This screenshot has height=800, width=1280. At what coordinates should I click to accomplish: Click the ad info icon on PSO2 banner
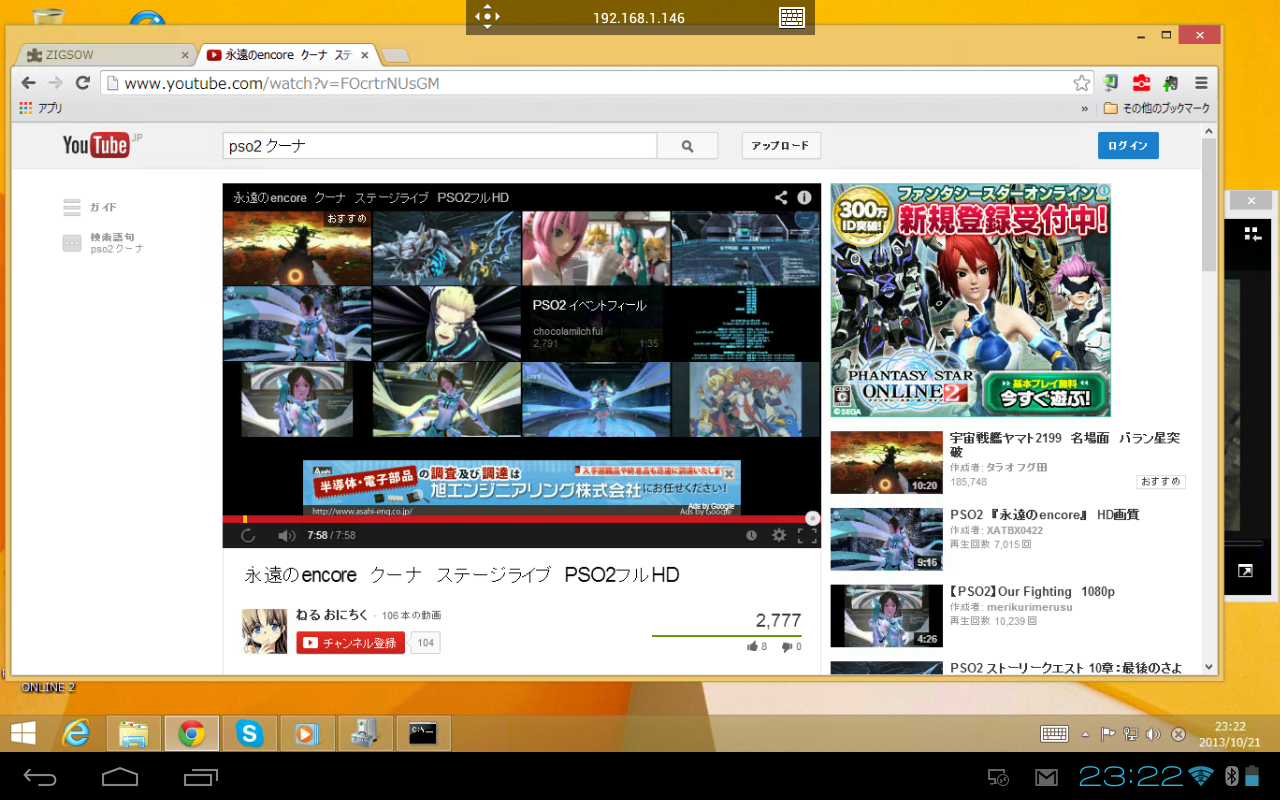pos(1103,189)
